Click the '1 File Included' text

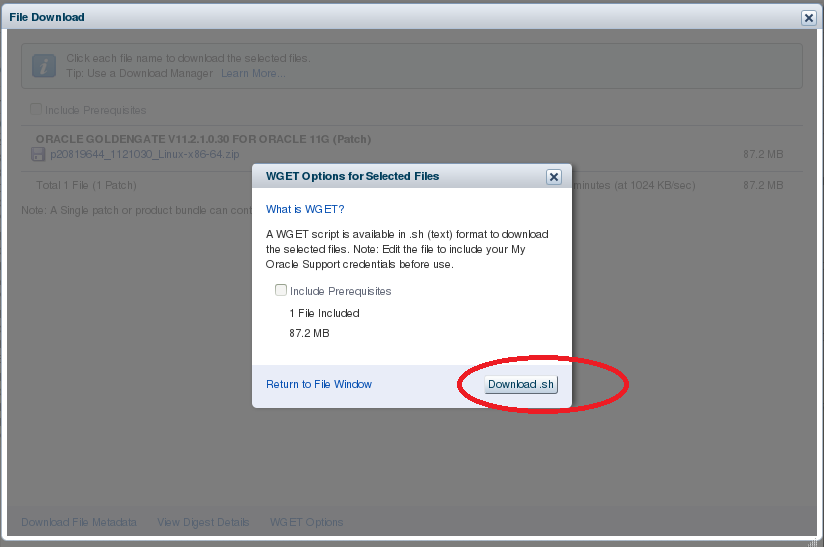pyautogui.click(x=324, y=313)
